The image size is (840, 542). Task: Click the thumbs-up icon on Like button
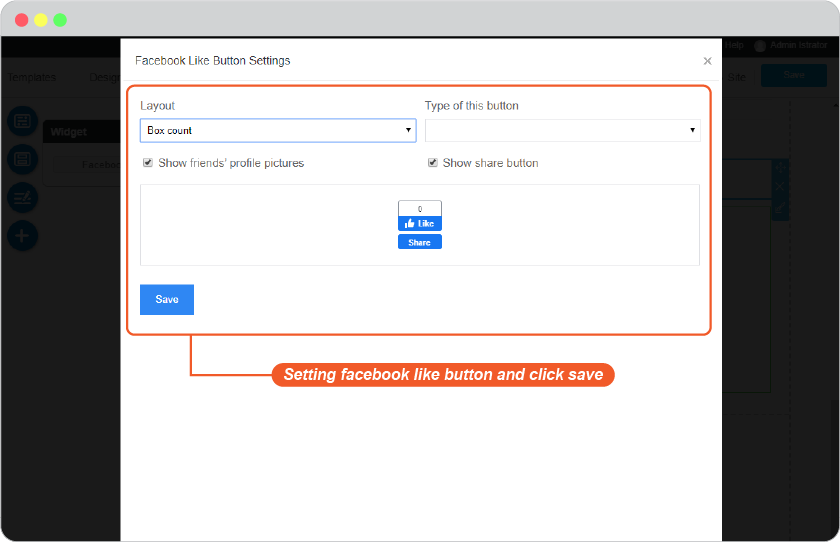[410, 223]
